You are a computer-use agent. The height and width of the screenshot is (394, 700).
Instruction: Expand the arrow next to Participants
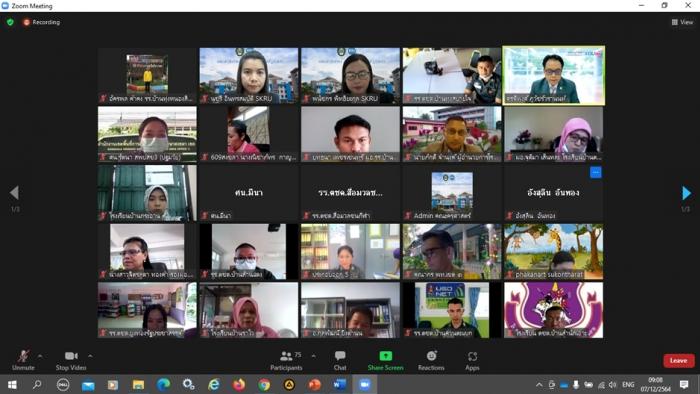(313, 356)
